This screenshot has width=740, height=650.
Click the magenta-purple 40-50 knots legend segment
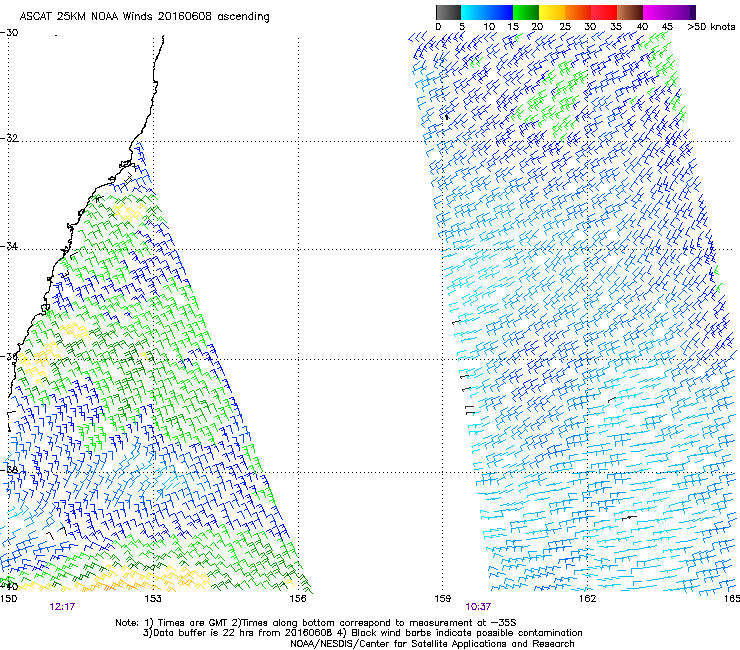(x=669, y=12)
